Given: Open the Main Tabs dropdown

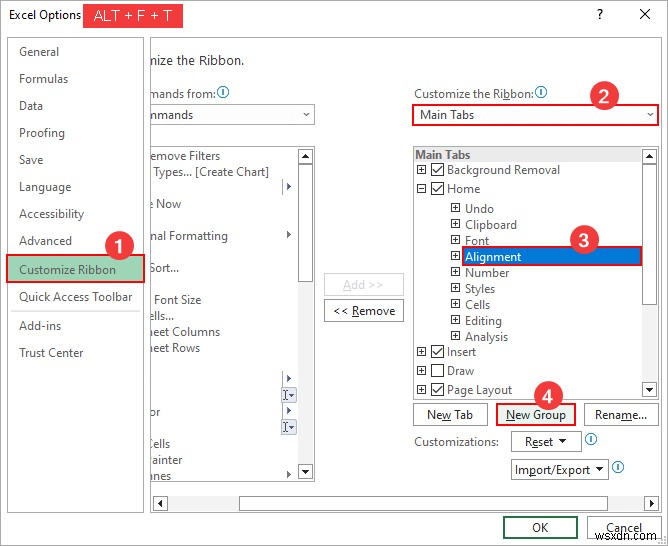Looking at the screenshot, I should (535, 115).
